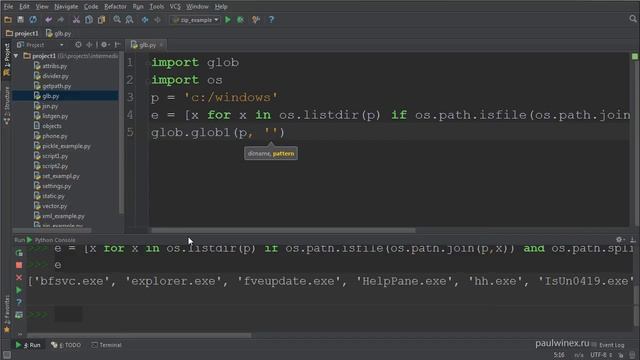Click the Rerun console icon
The image size is (640, 360).
(x=19, y=253)
